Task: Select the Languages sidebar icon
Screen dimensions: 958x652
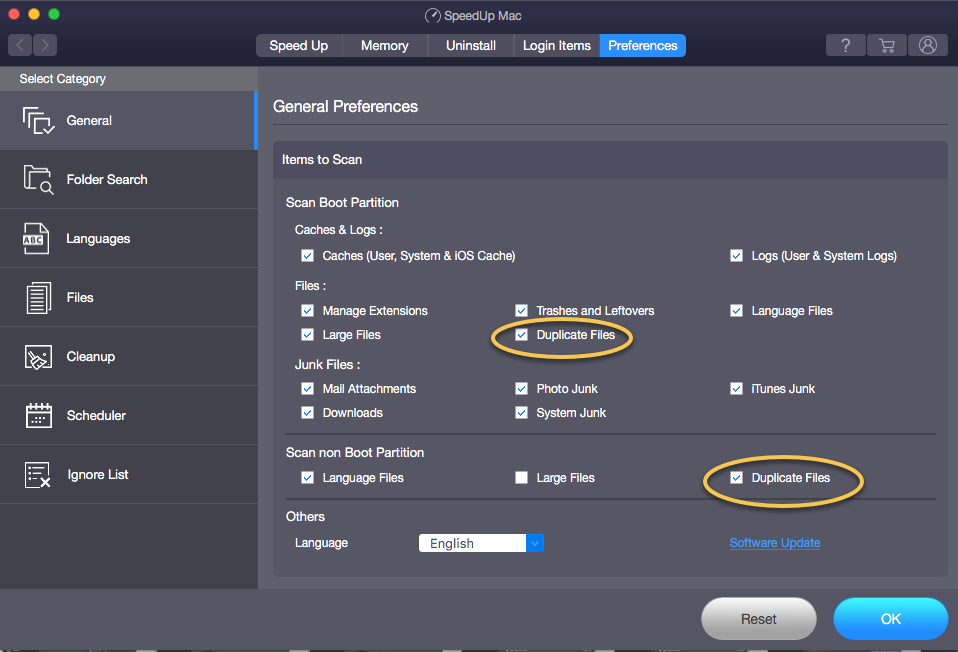Action: pos(38,239)
